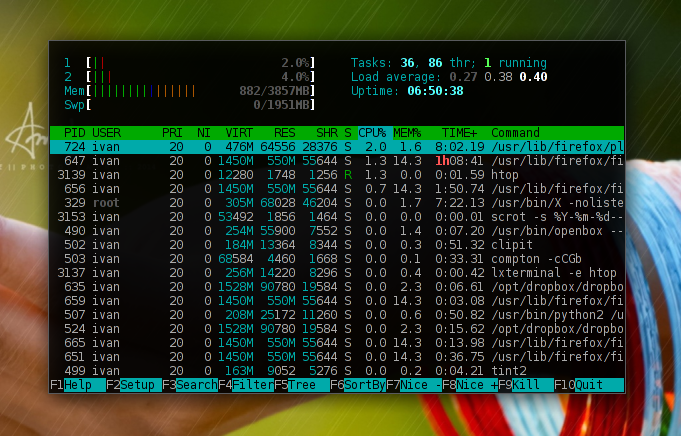Select firefox process row with PID 665

point(337,343)
